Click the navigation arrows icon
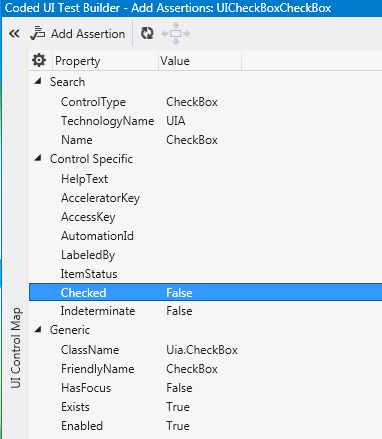The image size is (382, 439). (x=176, y=33)
